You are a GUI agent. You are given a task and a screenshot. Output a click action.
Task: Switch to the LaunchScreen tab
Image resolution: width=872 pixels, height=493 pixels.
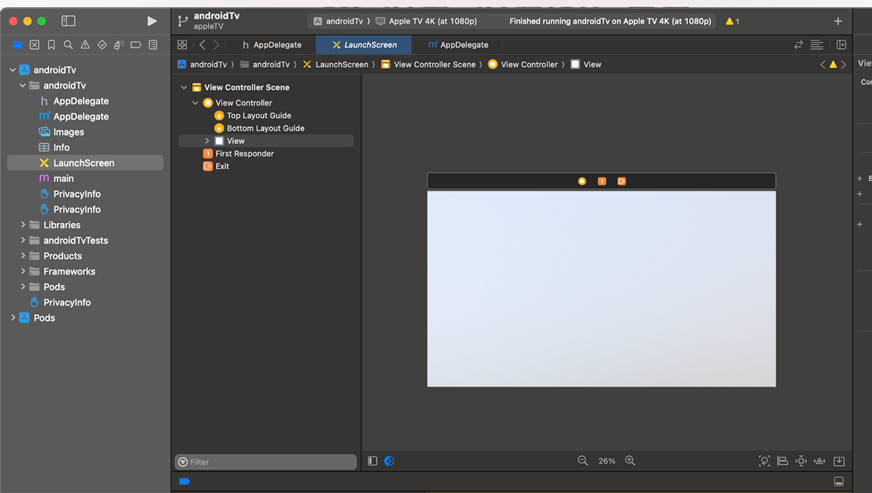(364, 45)
